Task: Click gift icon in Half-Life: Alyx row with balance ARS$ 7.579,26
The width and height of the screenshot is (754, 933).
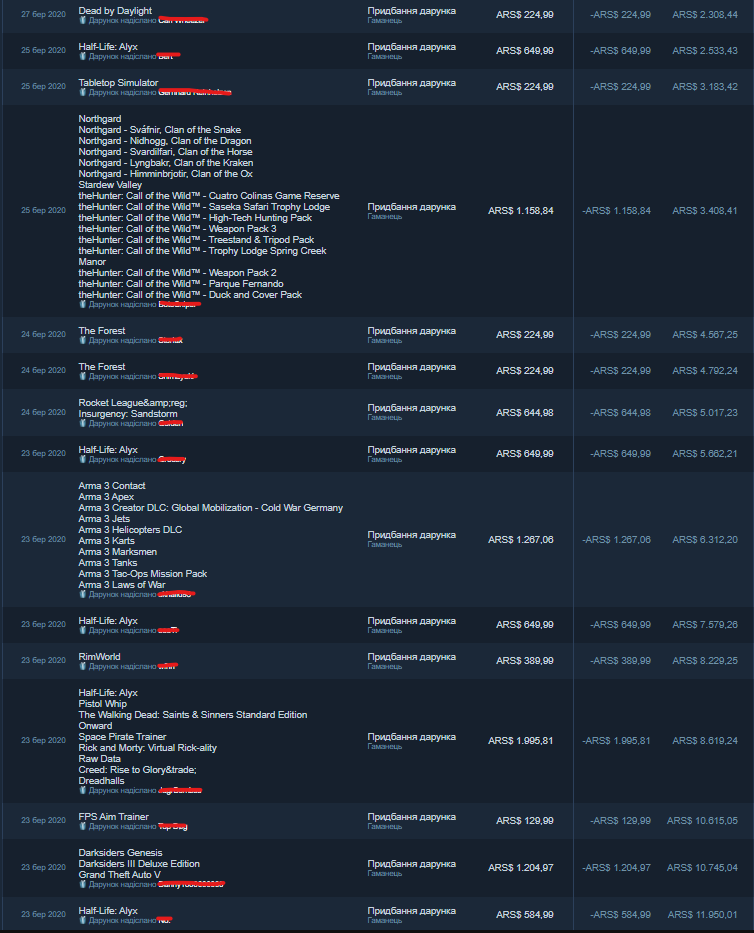Action: click(83, 630)
